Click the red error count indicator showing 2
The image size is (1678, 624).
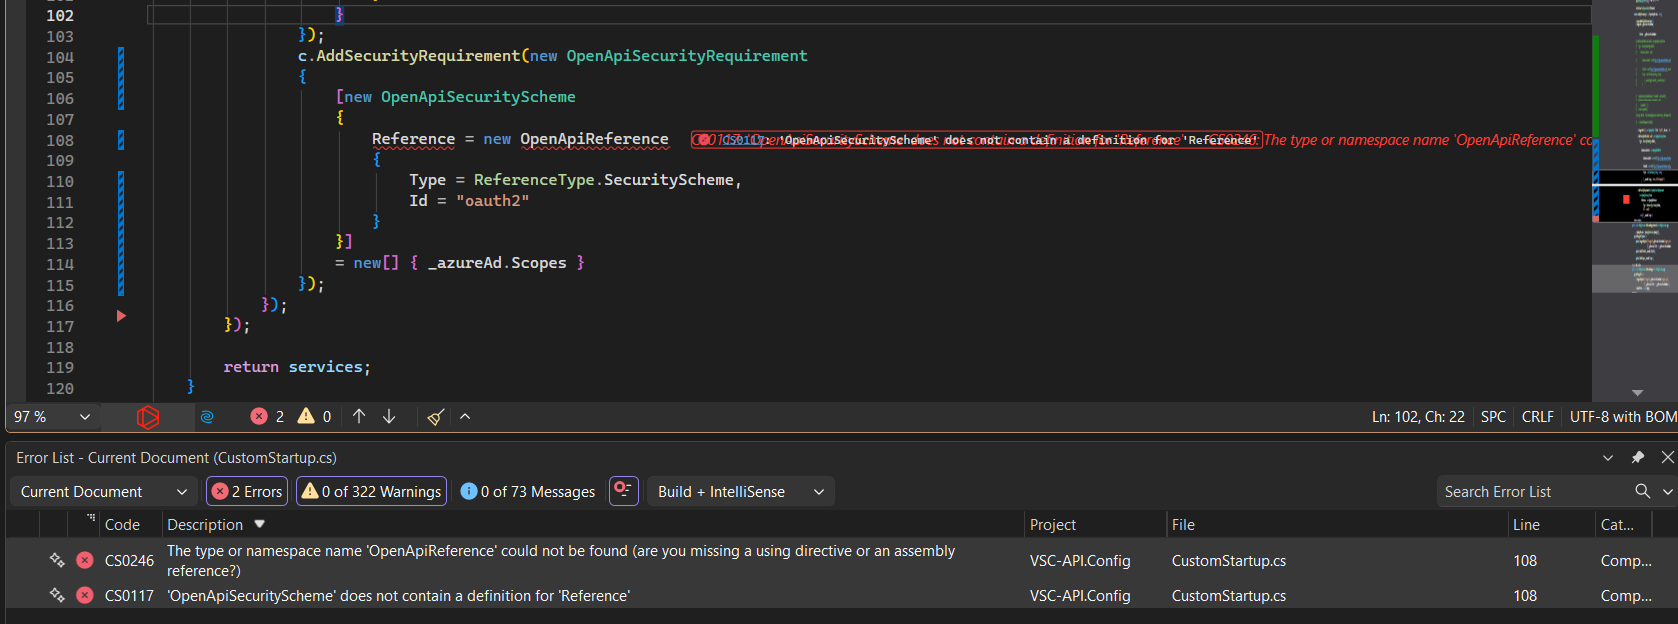[x=267, y=417]
